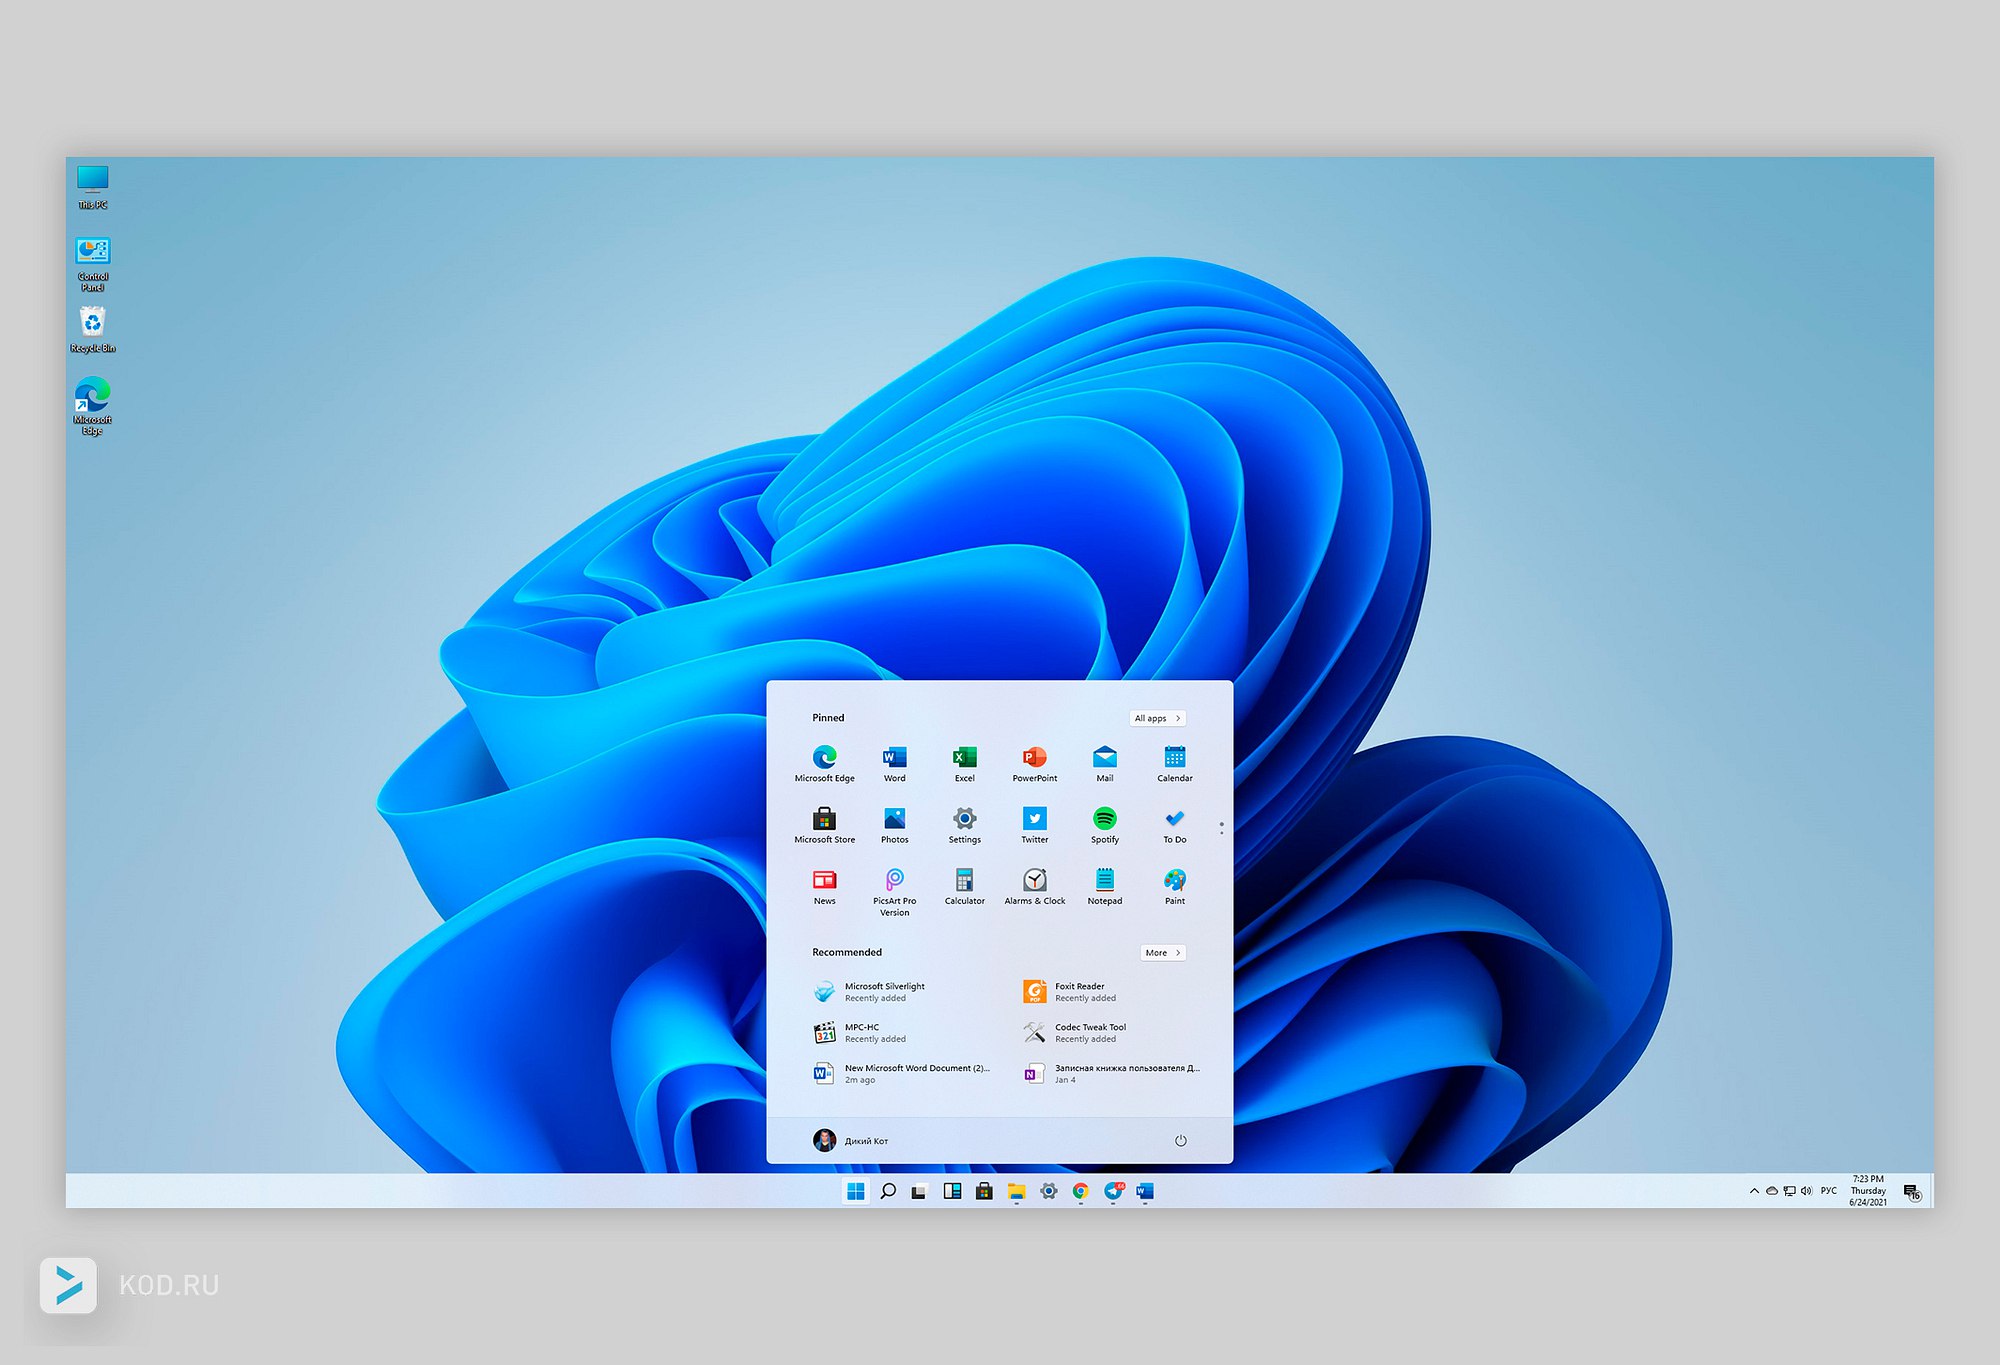The image size is (2000, 1365).
Task: Open Search from the taskbar
Action: click(887, 1191)
